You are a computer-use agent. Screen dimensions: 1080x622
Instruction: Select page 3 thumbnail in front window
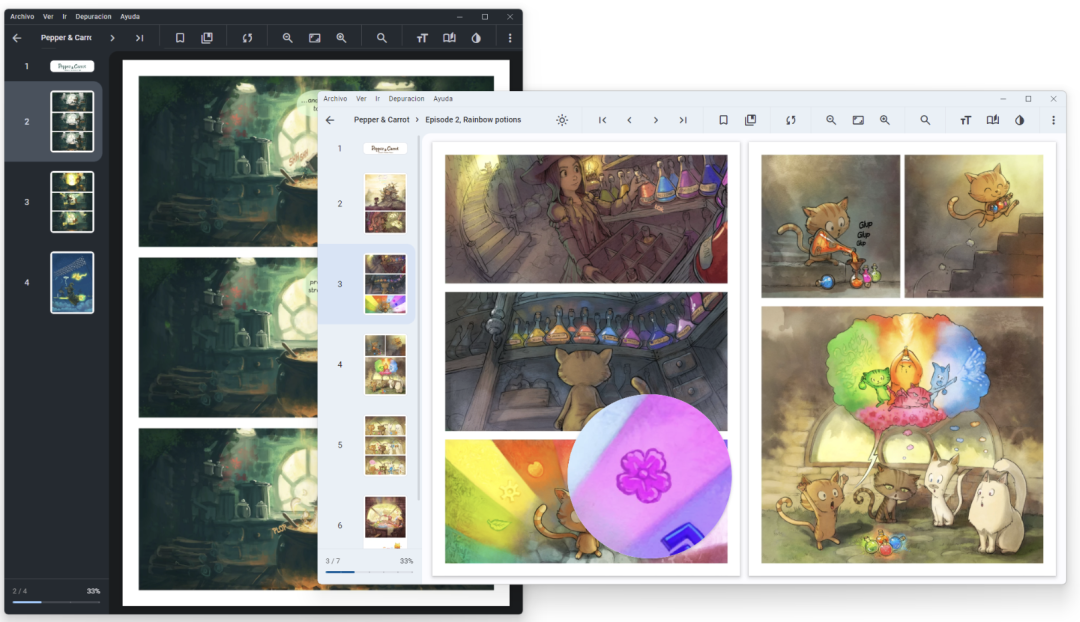385,284
